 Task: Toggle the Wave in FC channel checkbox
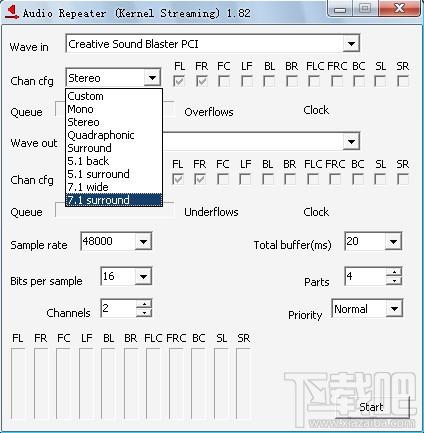point(224,81)
